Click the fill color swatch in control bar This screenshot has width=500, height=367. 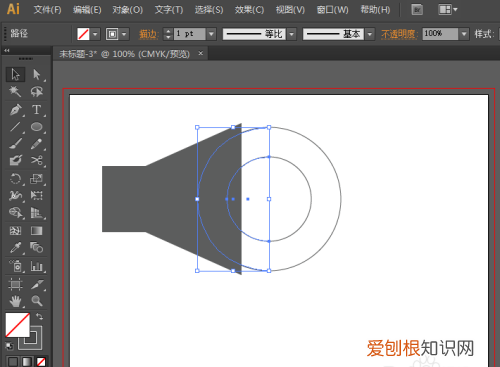tap(83, 34)
